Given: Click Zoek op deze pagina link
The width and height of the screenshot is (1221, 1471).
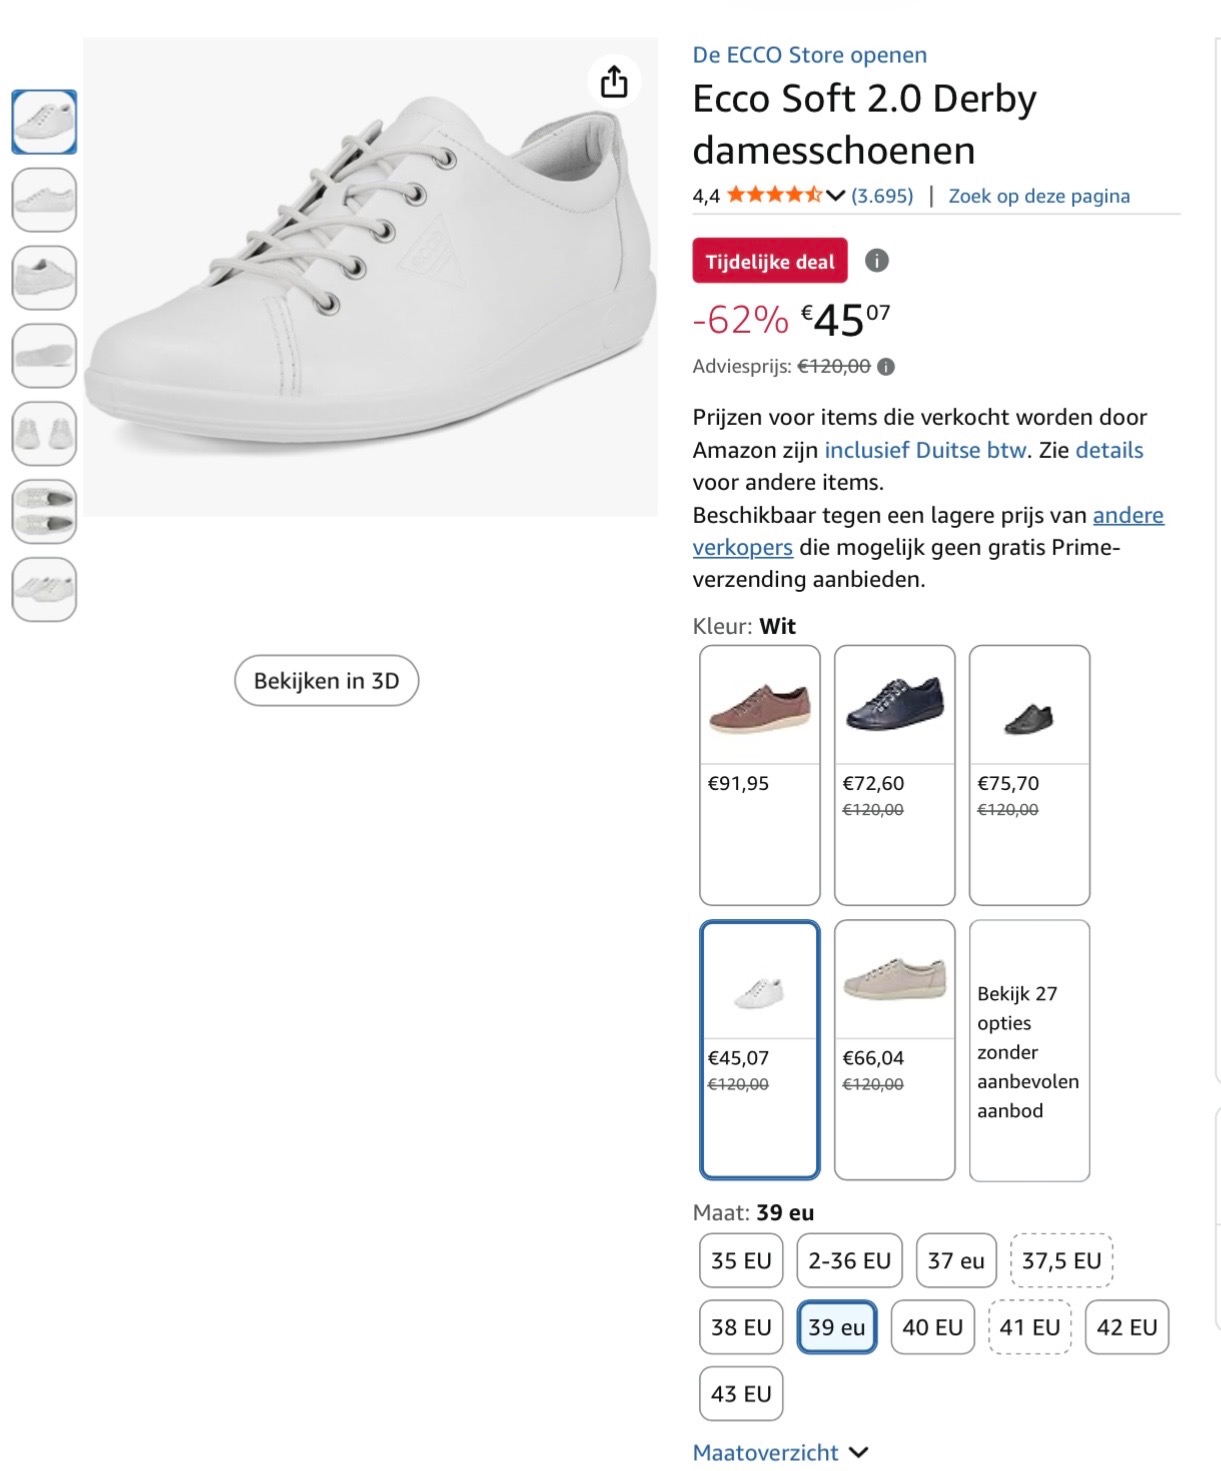Looking at the screenshot, I should click(x=1039, y=196).
